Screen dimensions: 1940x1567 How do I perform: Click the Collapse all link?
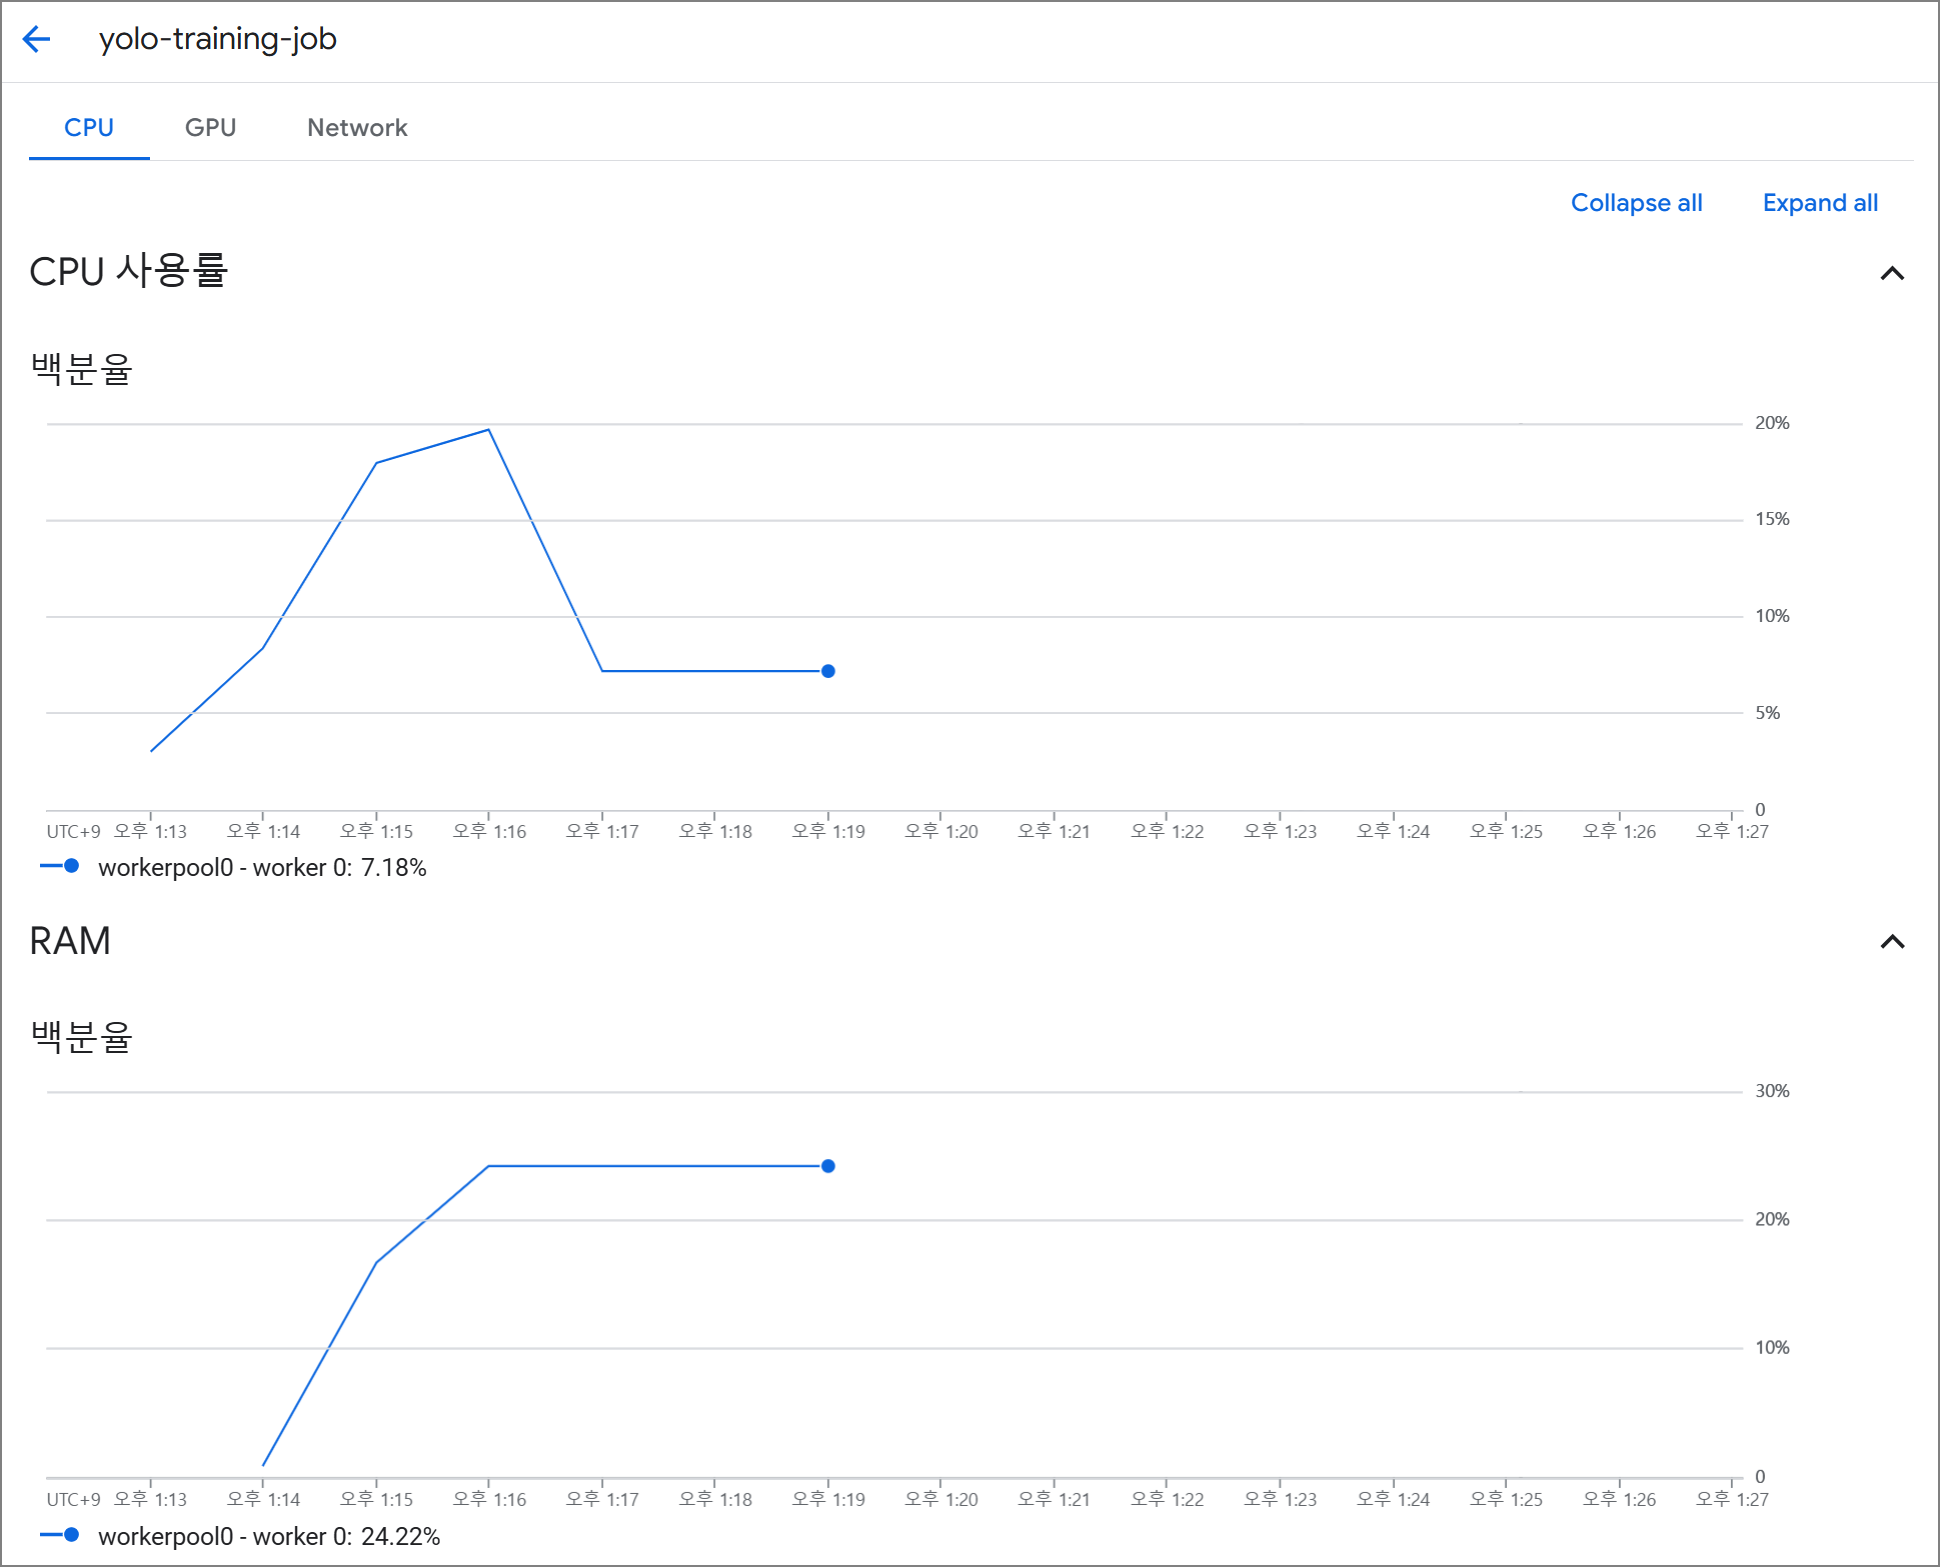tap(1636, 203)
